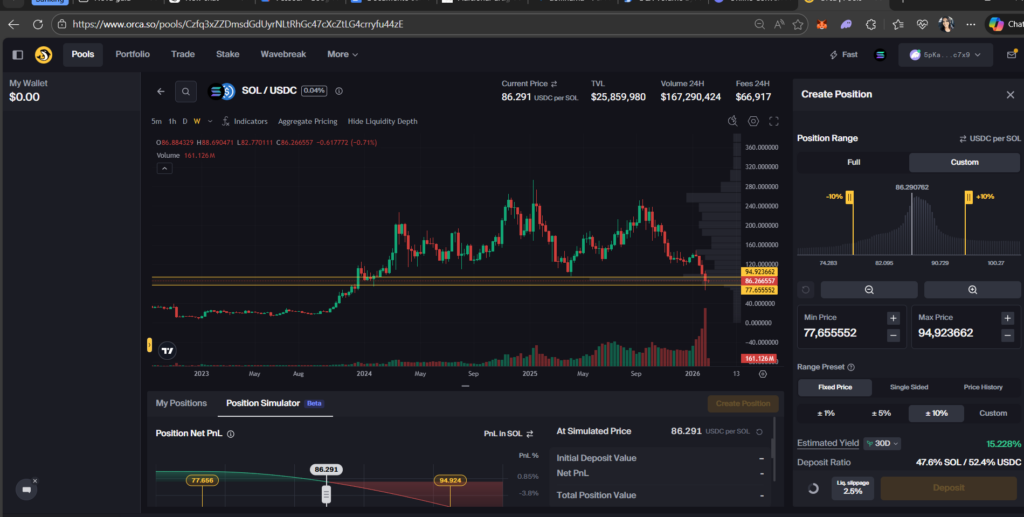Open chart interval dropdown arrow
Screen dimensions: 1024x517
tap(210, 121)
